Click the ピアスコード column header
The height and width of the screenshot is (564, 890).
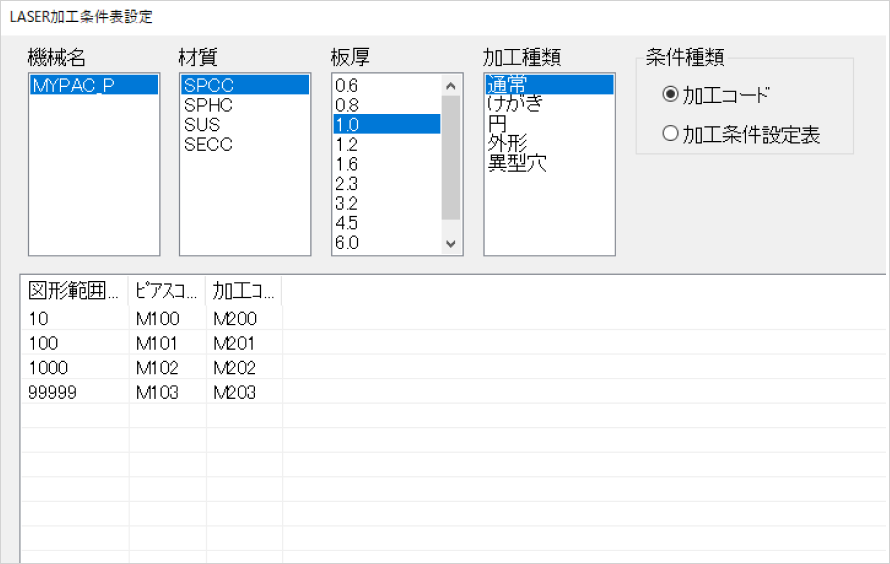pos(167,291)
